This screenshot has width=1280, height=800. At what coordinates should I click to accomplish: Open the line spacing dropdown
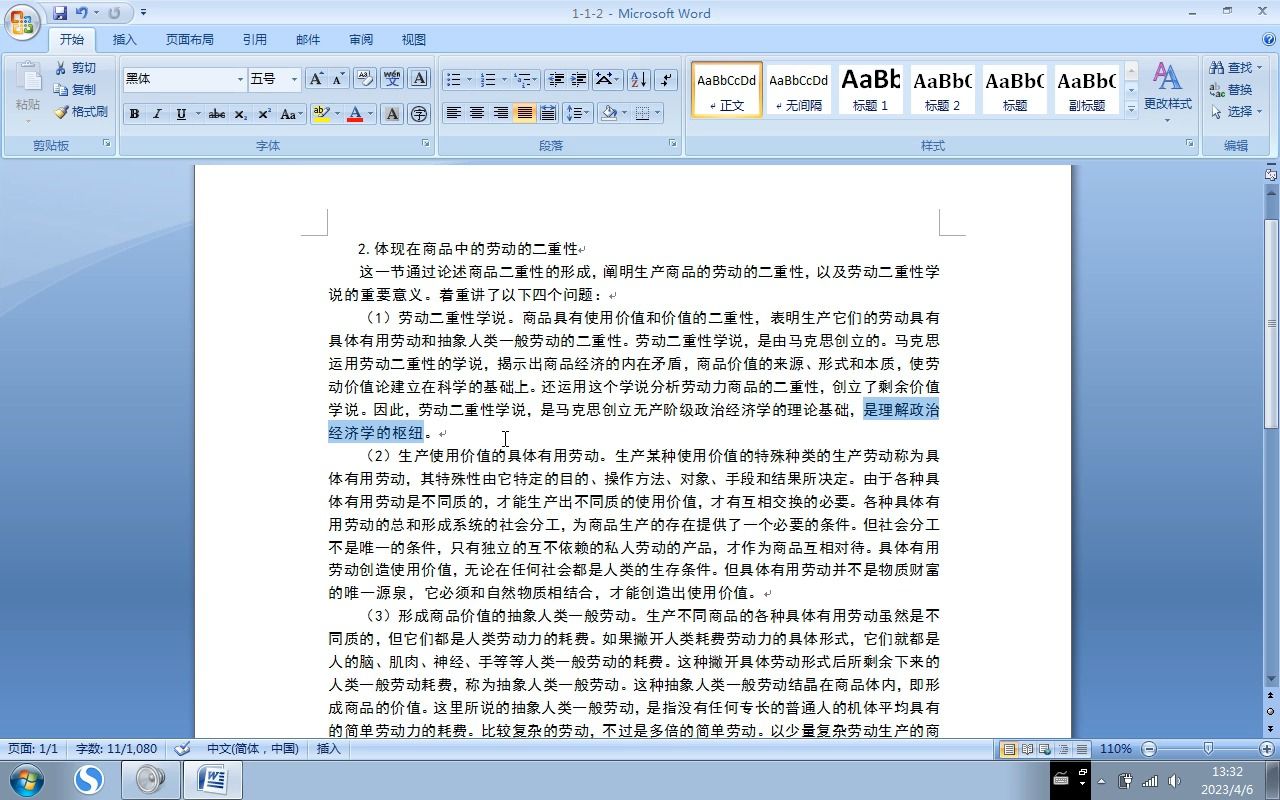pos(578,113)
